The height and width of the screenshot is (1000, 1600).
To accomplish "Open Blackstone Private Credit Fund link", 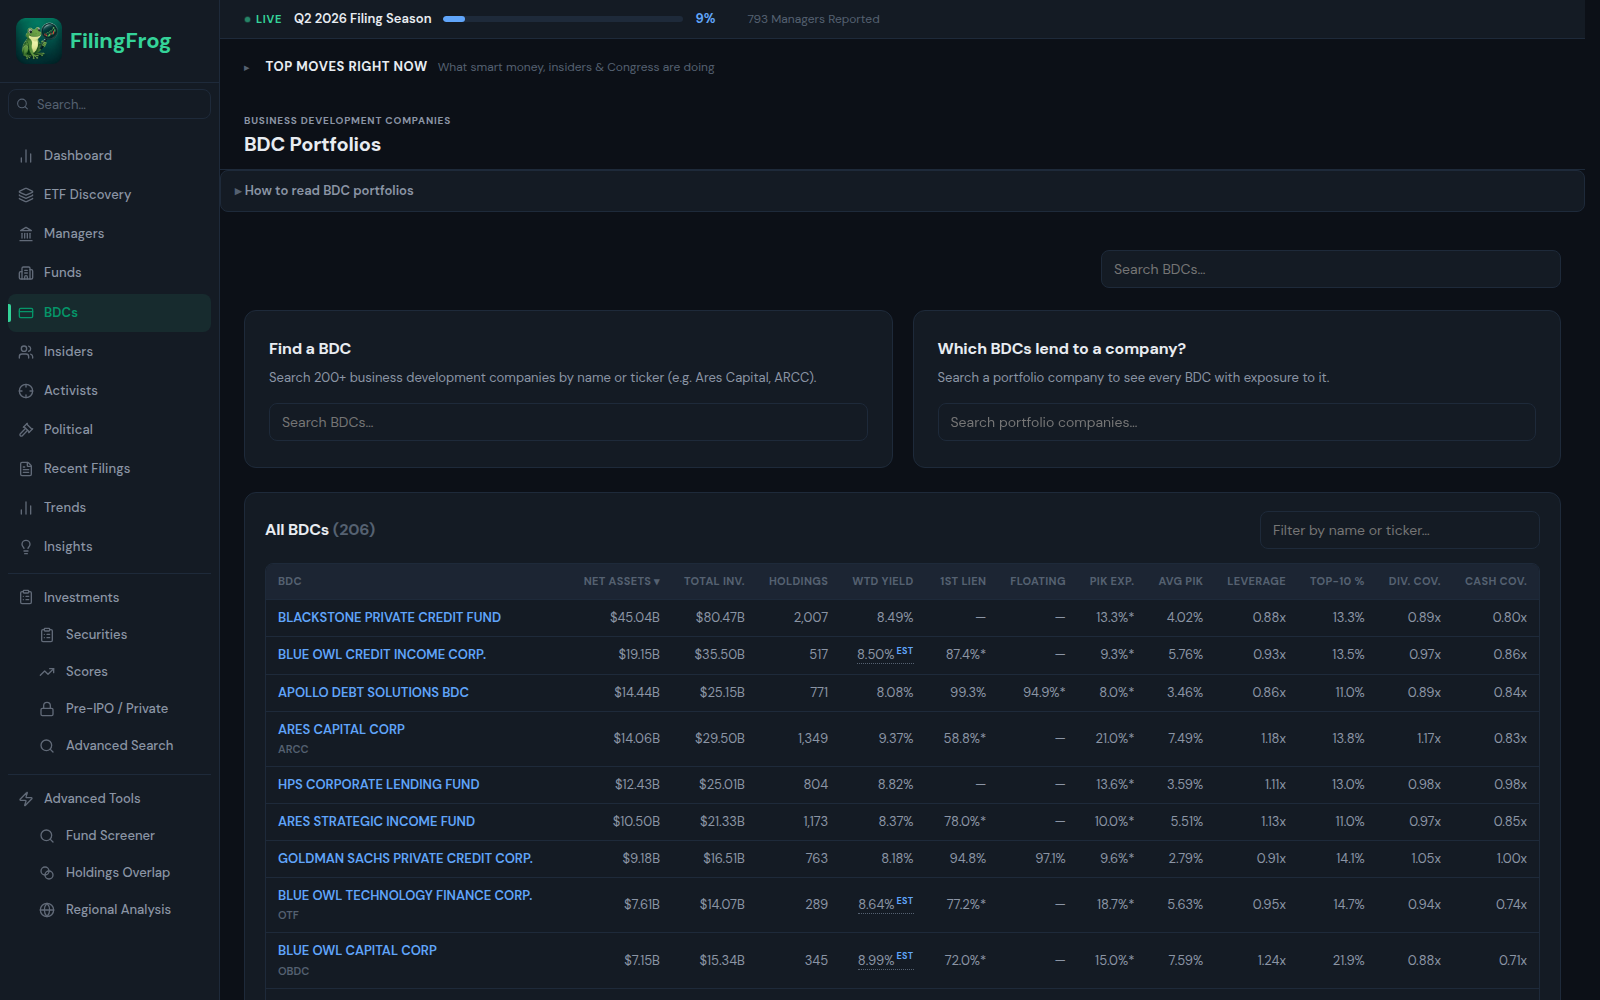I will (389, 618).
